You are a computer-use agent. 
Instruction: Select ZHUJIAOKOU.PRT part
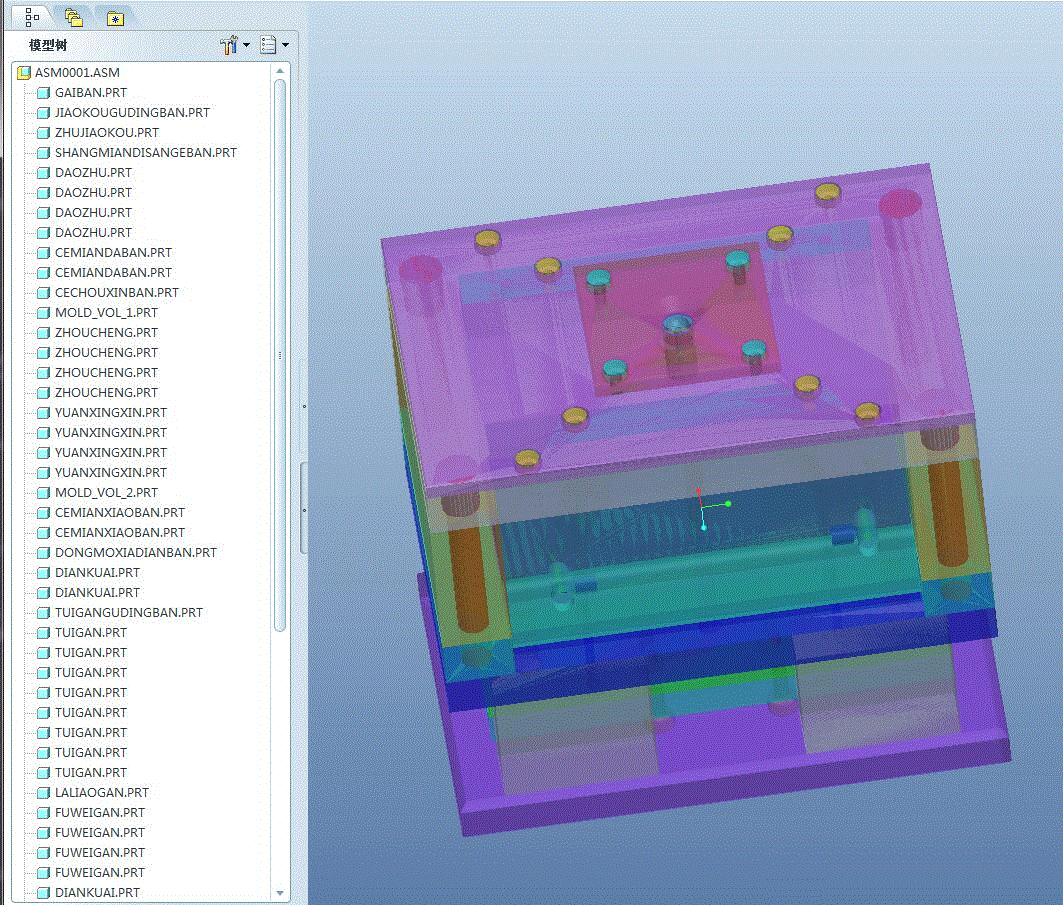click(x=107, y=132)
